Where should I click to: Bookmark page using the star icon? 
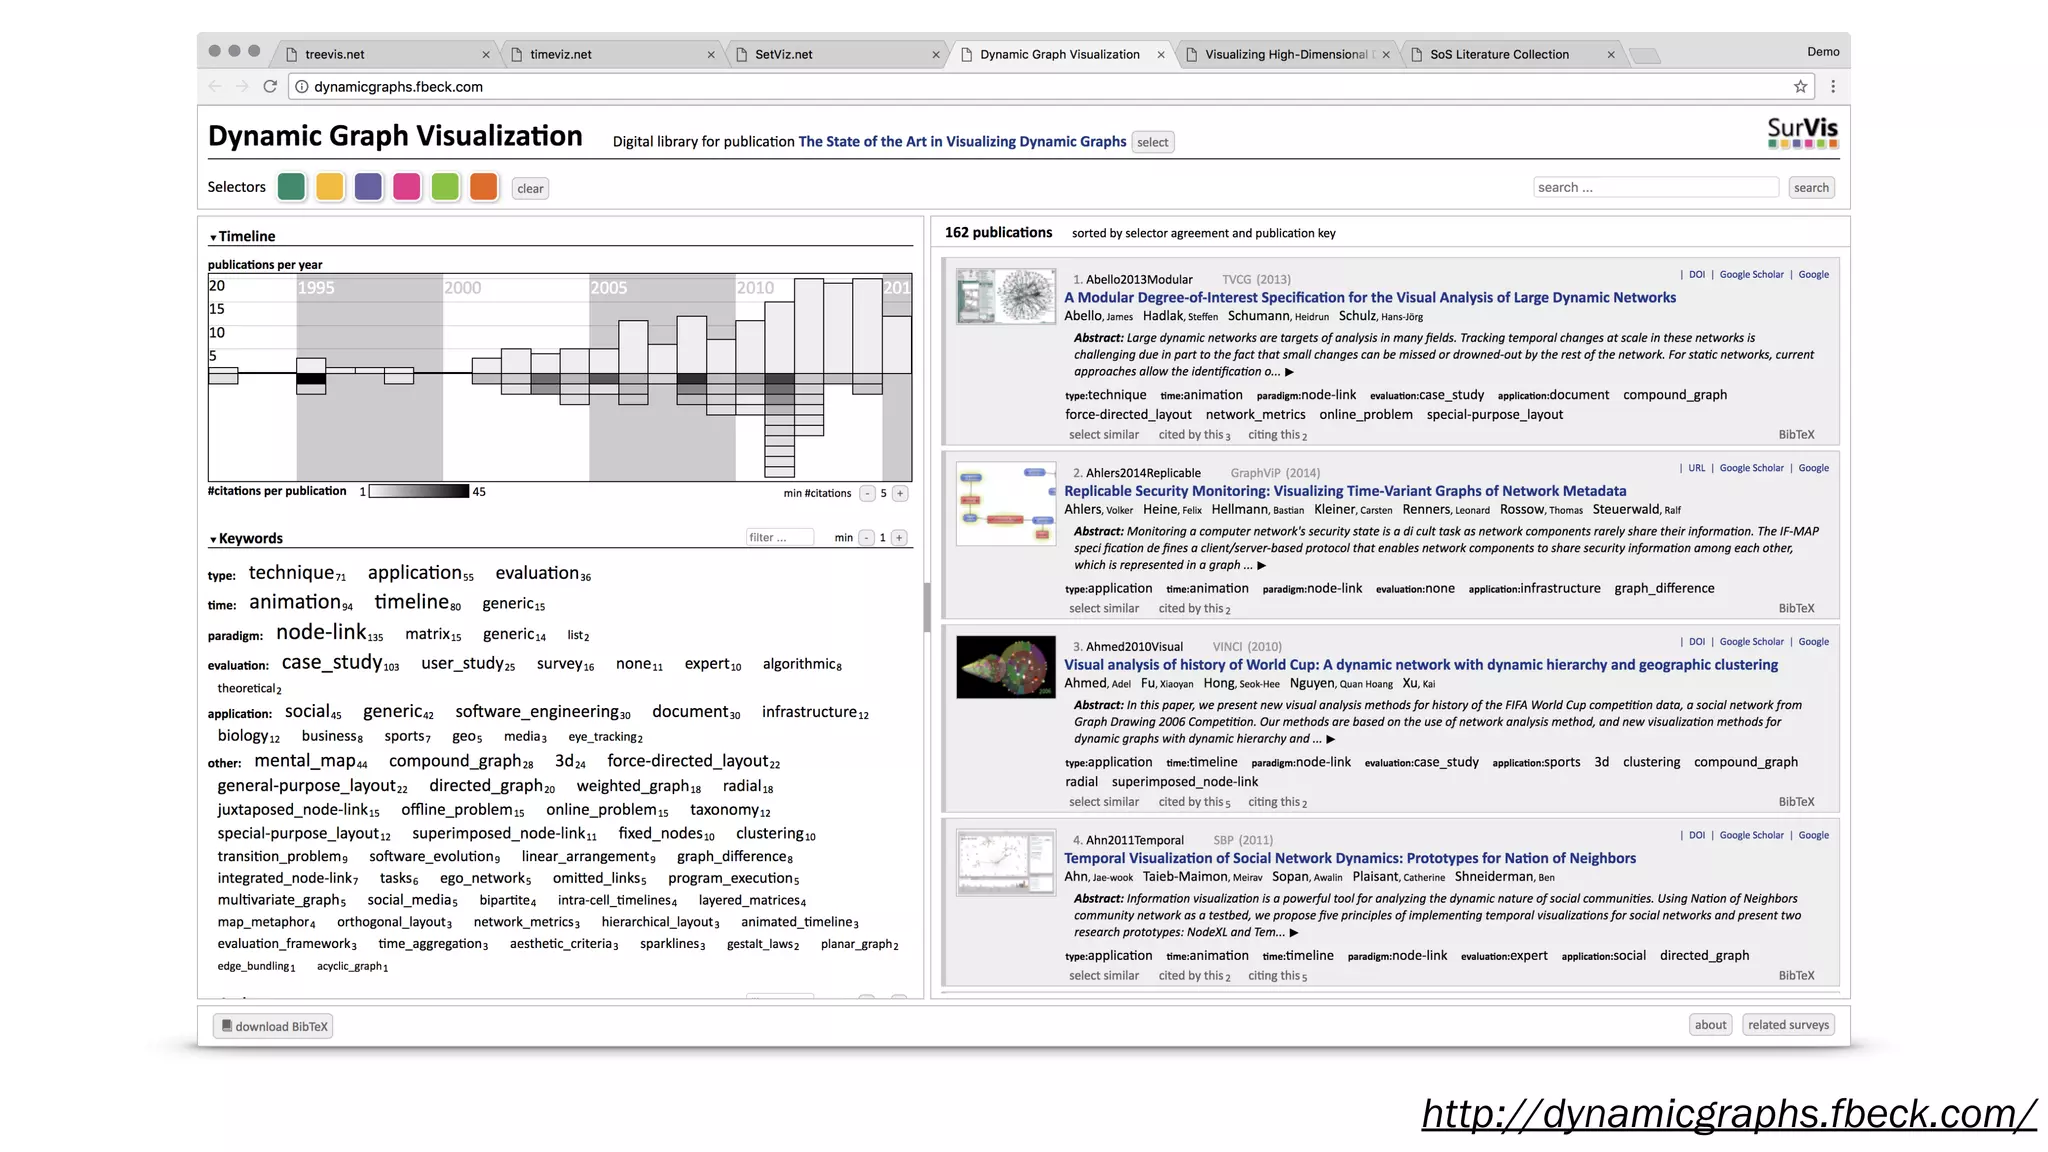(x=1800, y=87)
